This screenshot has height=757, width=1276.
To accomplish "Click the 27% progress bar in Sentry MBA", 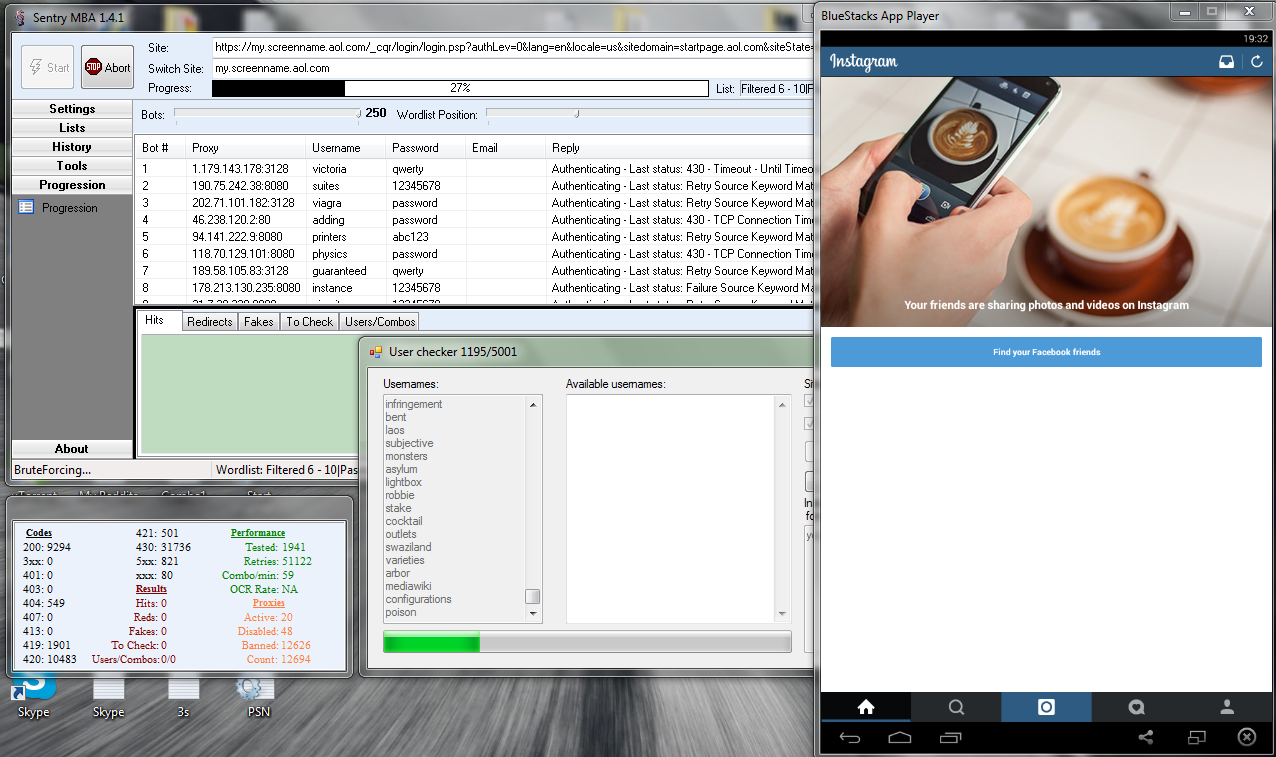I will click(x=460, y=88).
